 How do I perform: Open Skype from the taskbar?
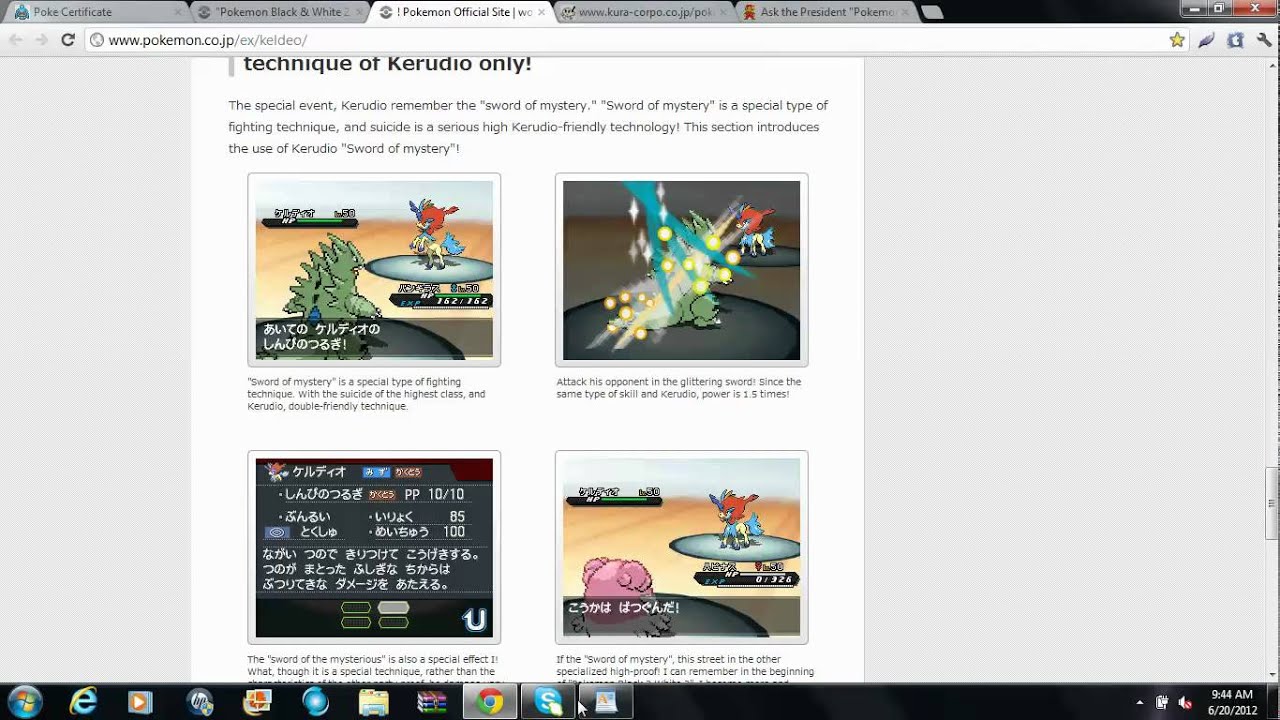[548, 702]
